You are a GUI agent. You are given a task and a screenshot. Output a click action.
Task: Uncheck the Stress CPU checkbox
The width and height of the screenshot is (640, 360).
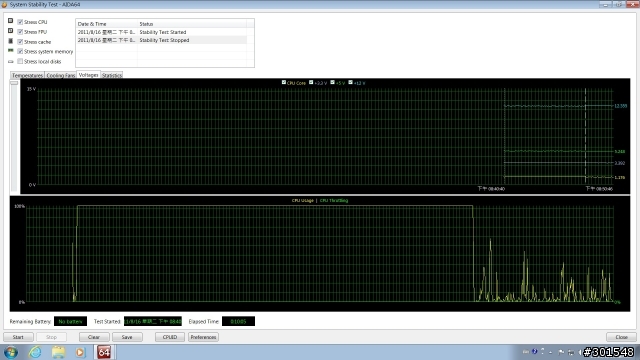tap(20, 22)
